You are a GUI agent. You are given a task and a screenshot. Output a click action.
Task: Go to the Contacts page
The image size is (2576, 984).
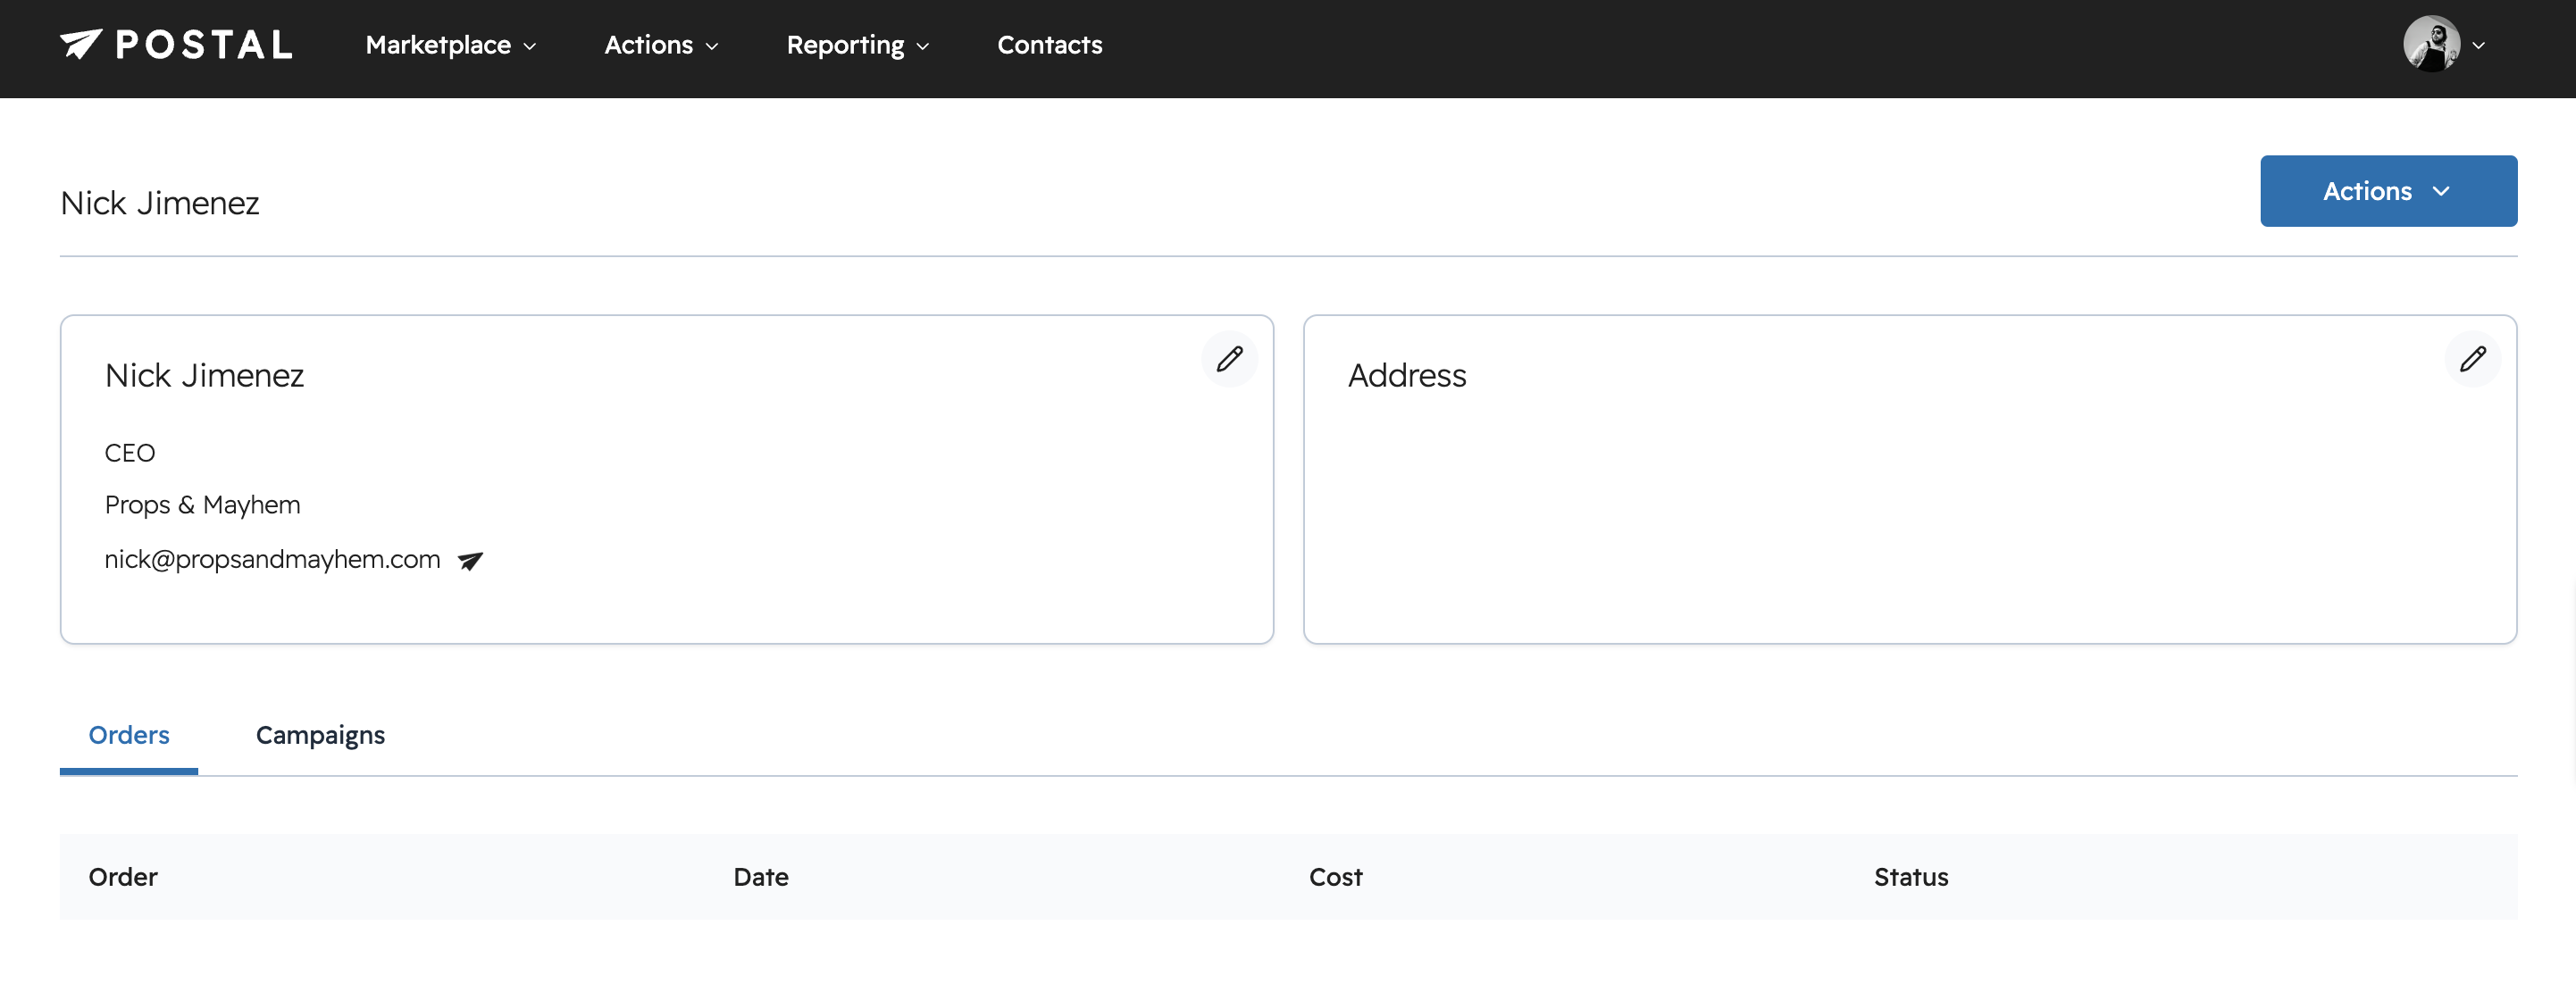tap(1049, 45)
